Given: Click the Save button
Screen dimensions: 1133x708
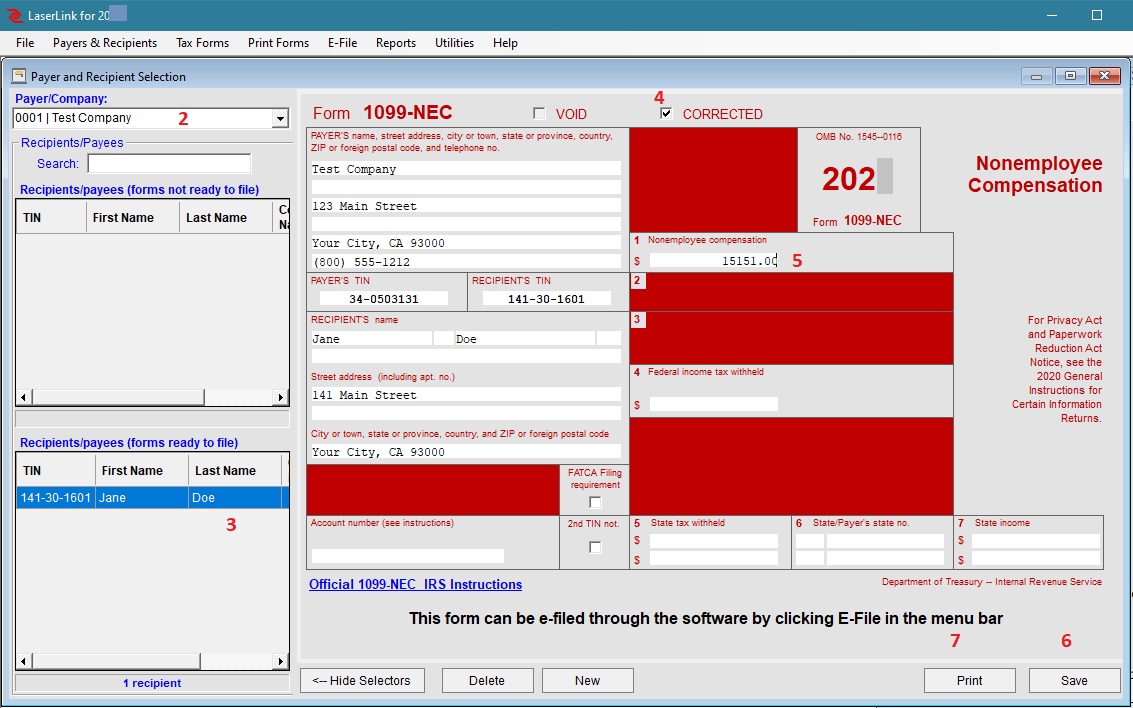Looking at the screenshot, I should click(x=1074, y=681).
